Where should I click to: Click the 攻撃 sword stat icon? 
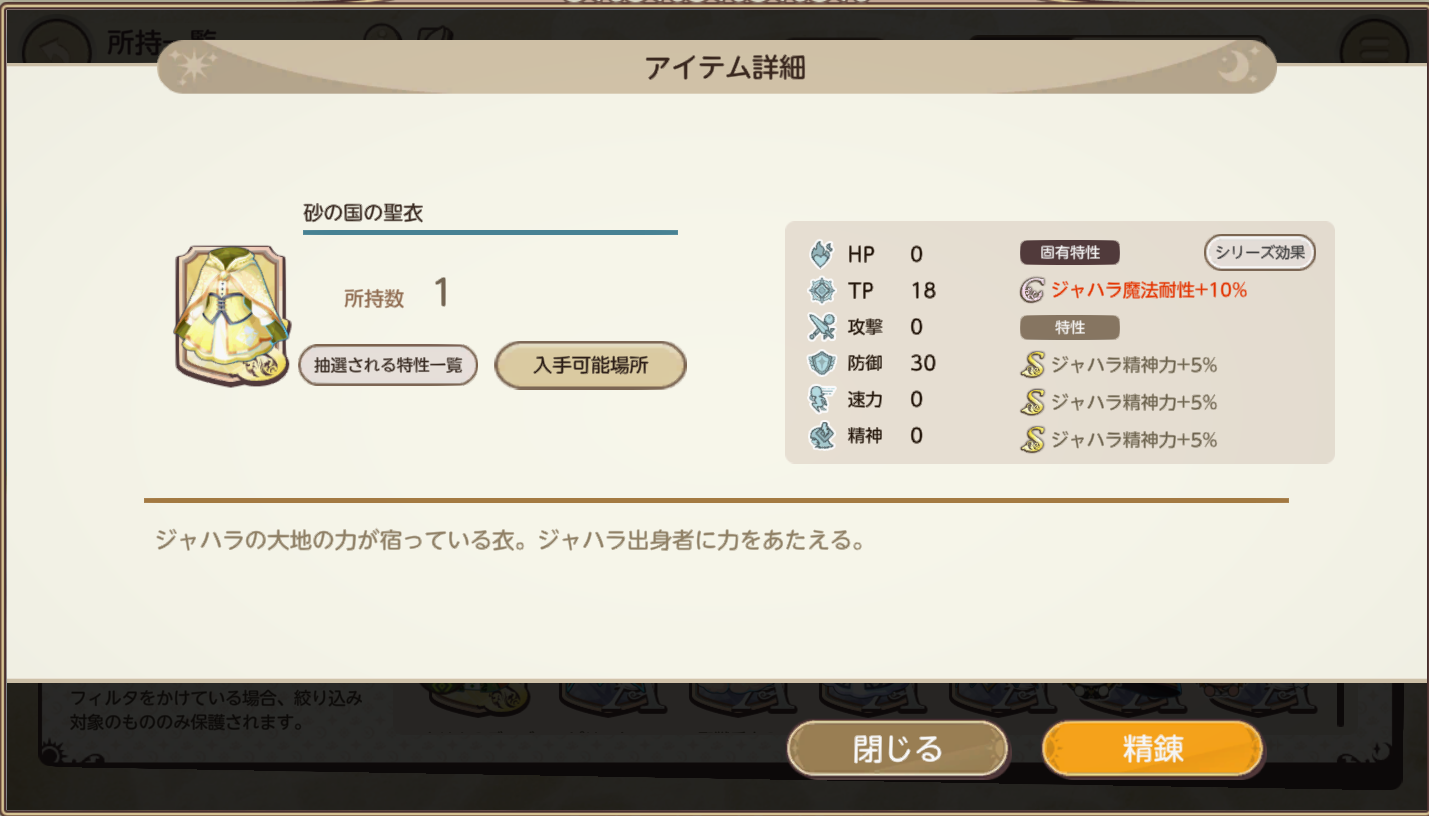[821, 327]
